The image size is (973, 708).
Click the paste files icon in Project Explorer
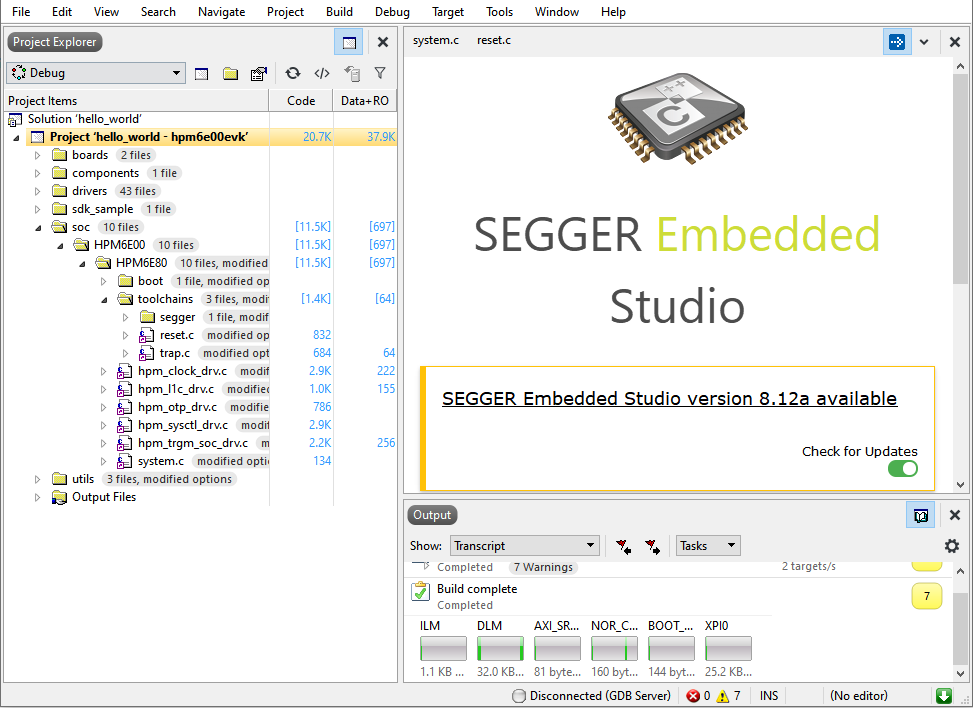pyautogui.click(x=352, y=74)
